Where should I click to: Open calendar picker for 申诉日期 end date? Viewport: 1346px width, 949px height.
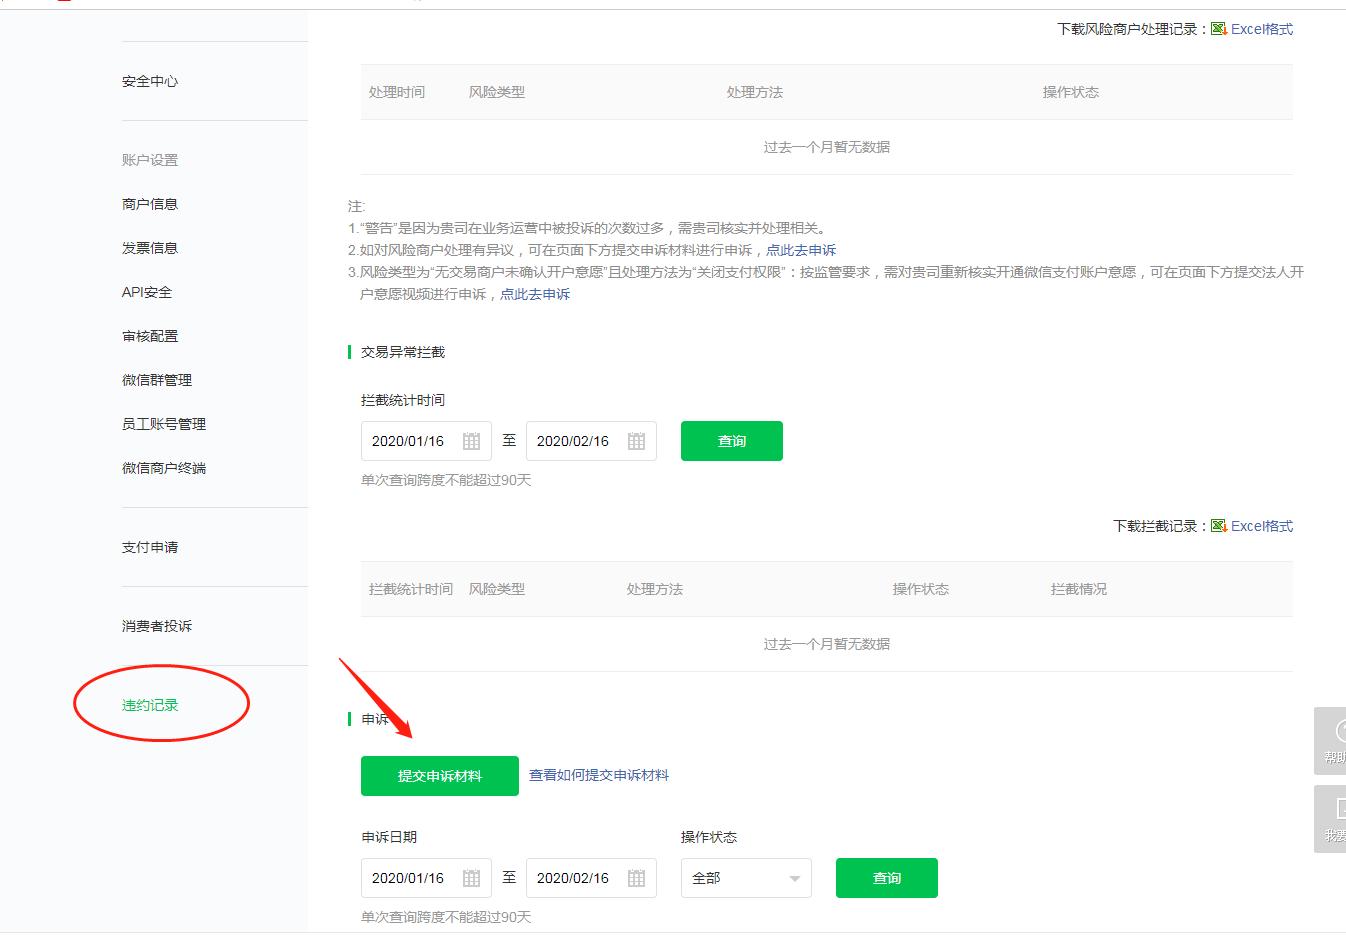(x=637, y=878)
